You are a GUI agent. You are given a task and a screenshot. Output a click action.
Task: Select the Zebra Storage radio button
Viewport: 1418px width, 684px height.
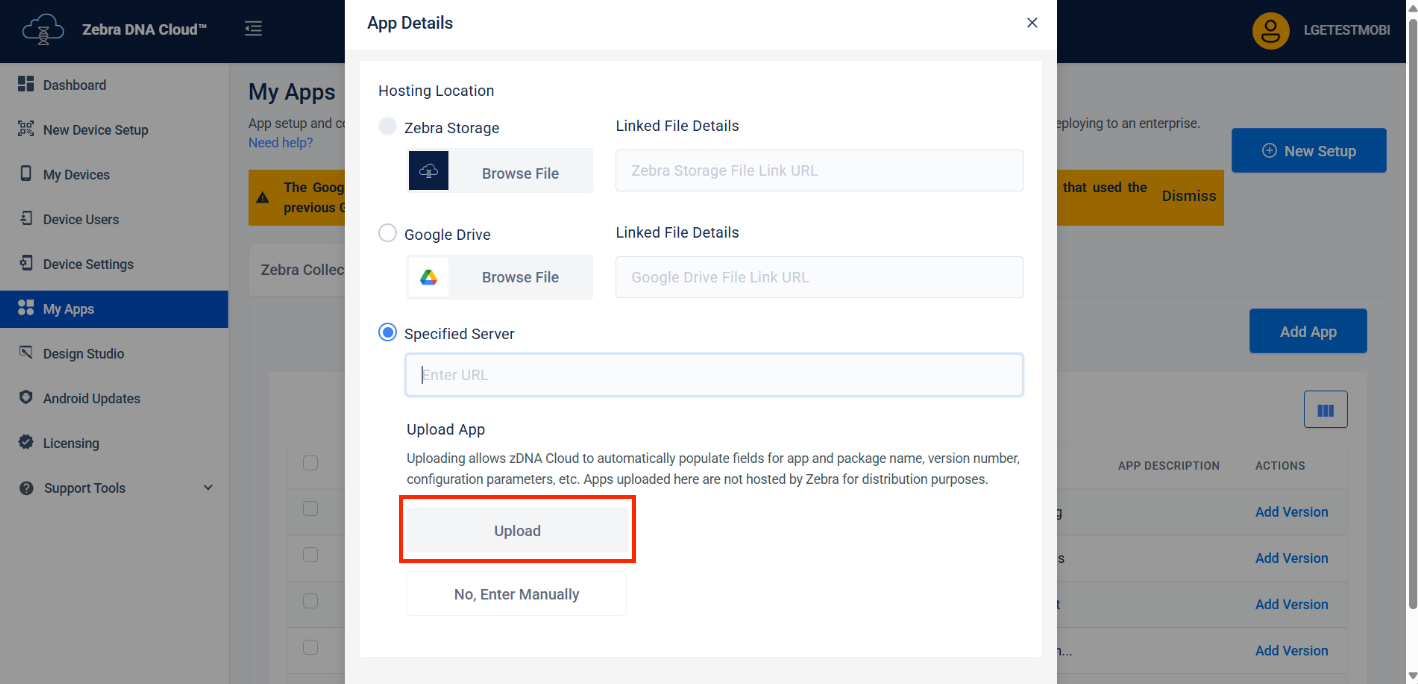[388, 127]
